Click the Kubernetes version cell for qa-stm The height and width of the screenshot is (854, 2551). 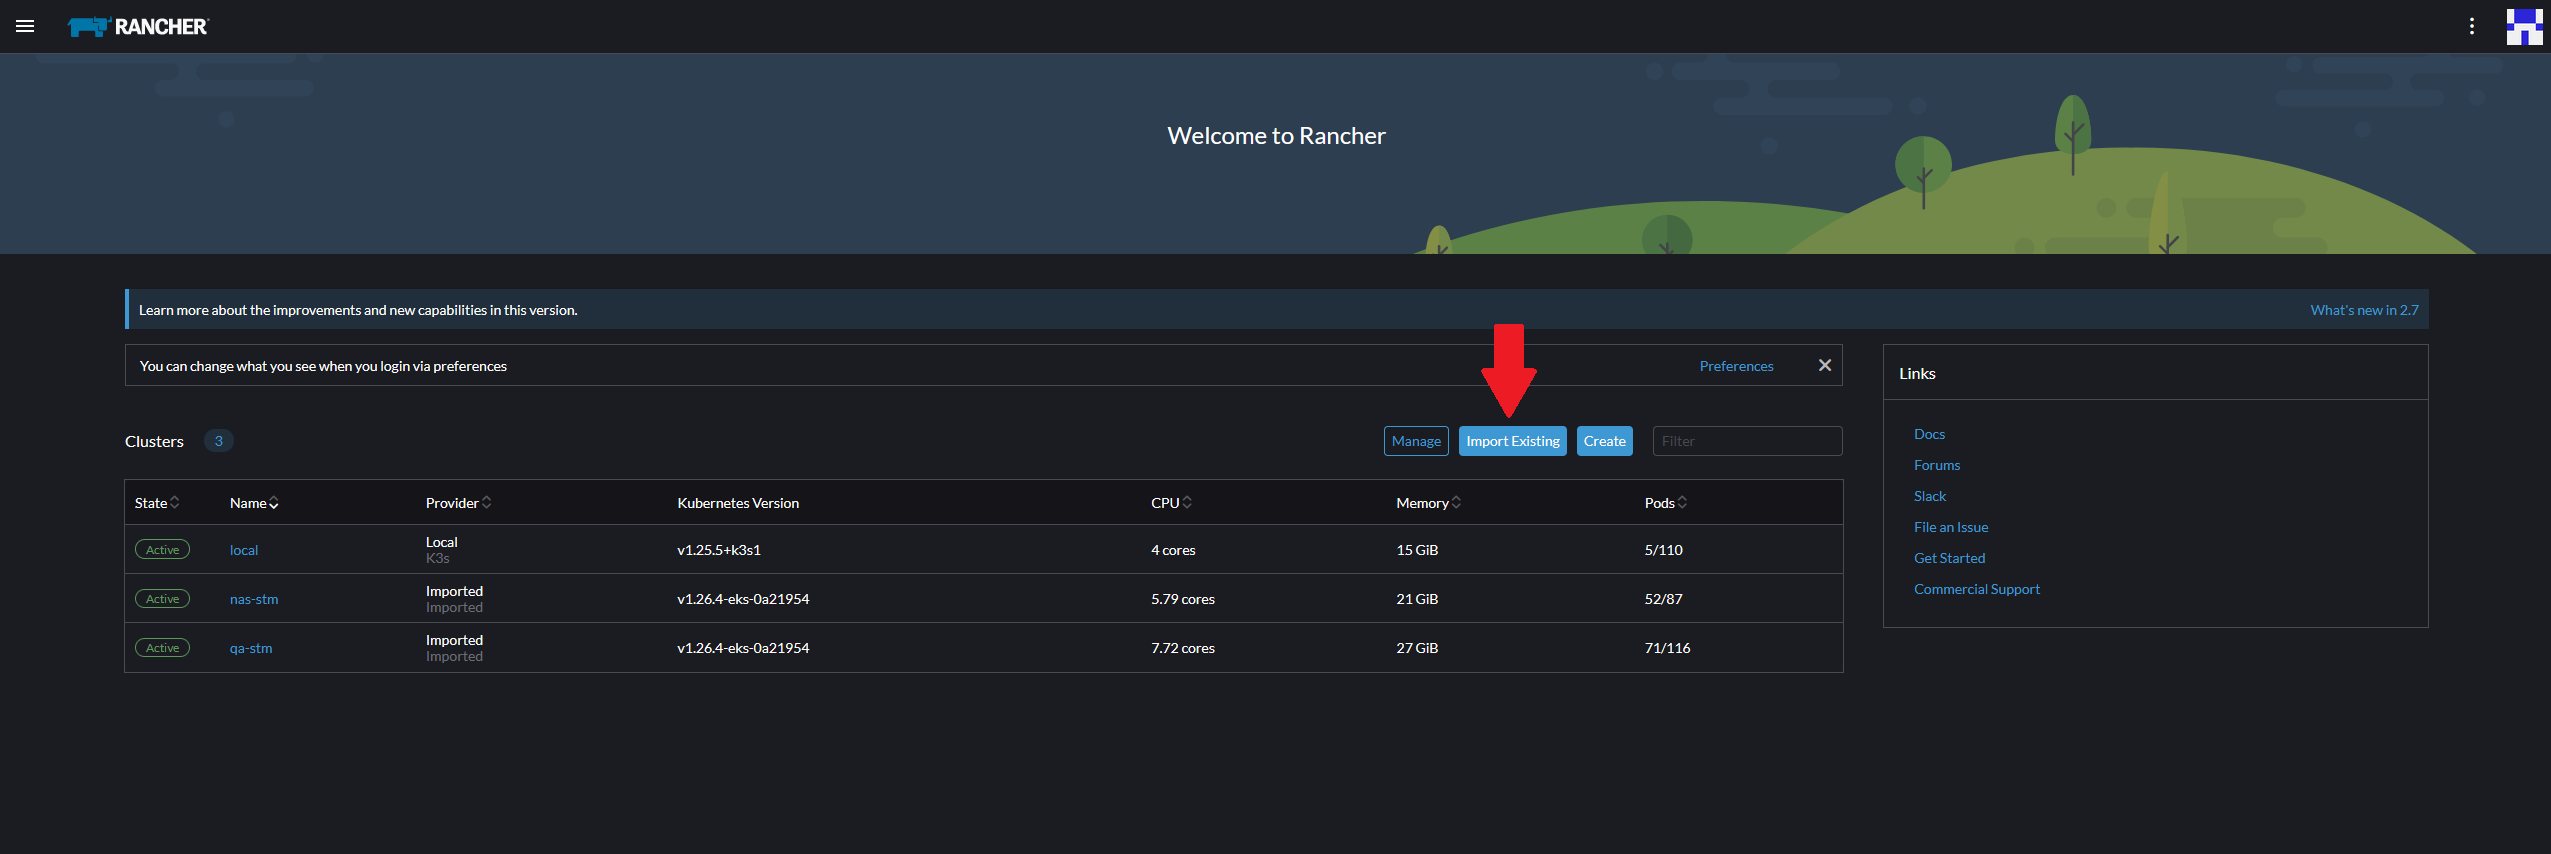pos(743,648)
